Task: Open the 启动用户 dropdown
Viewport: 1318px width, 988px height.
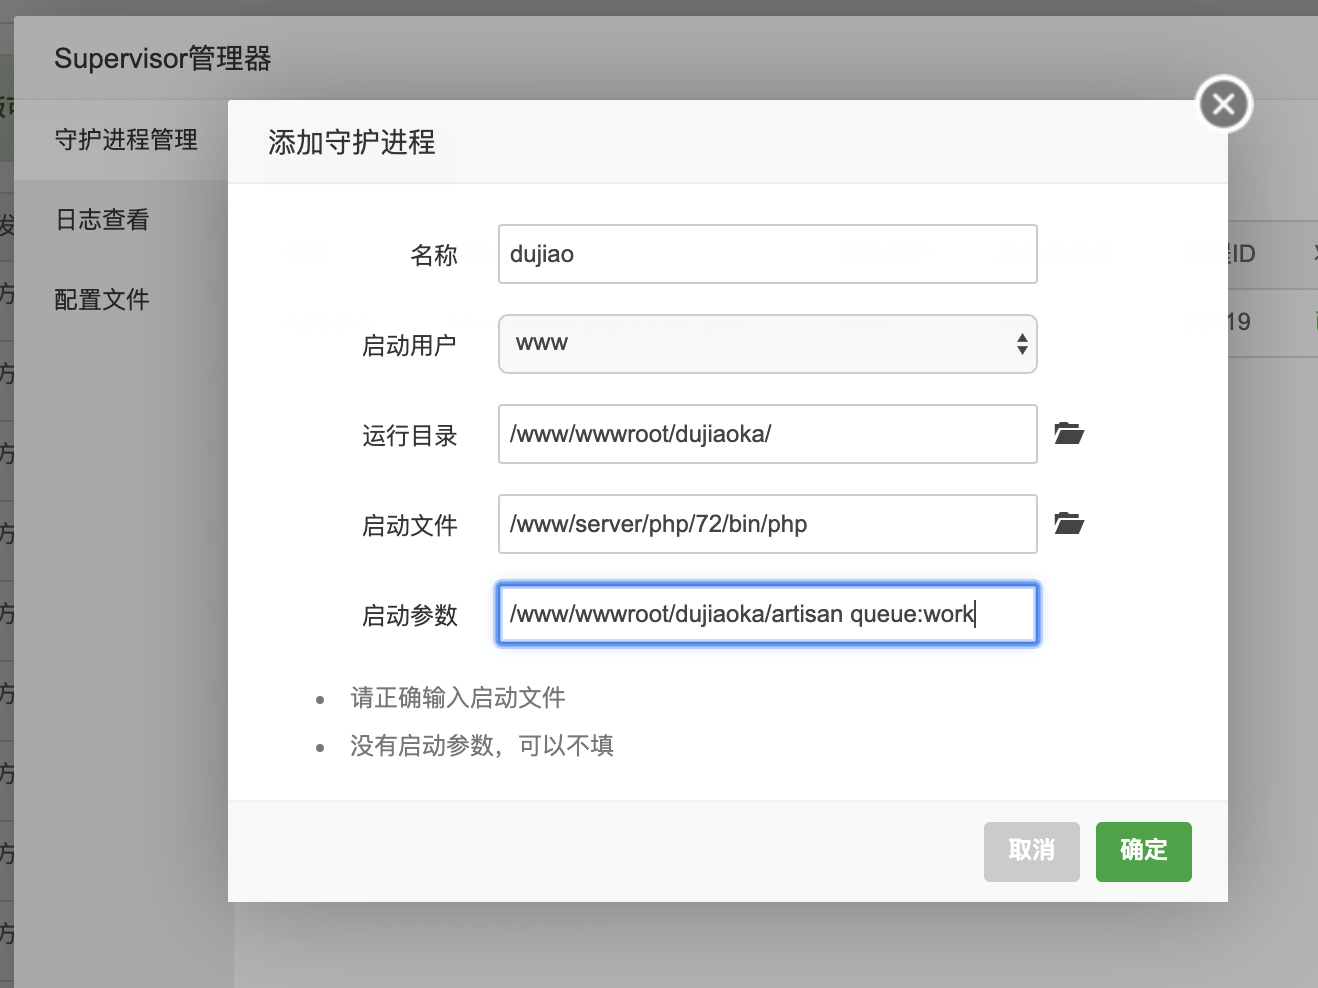Action: 767,343
